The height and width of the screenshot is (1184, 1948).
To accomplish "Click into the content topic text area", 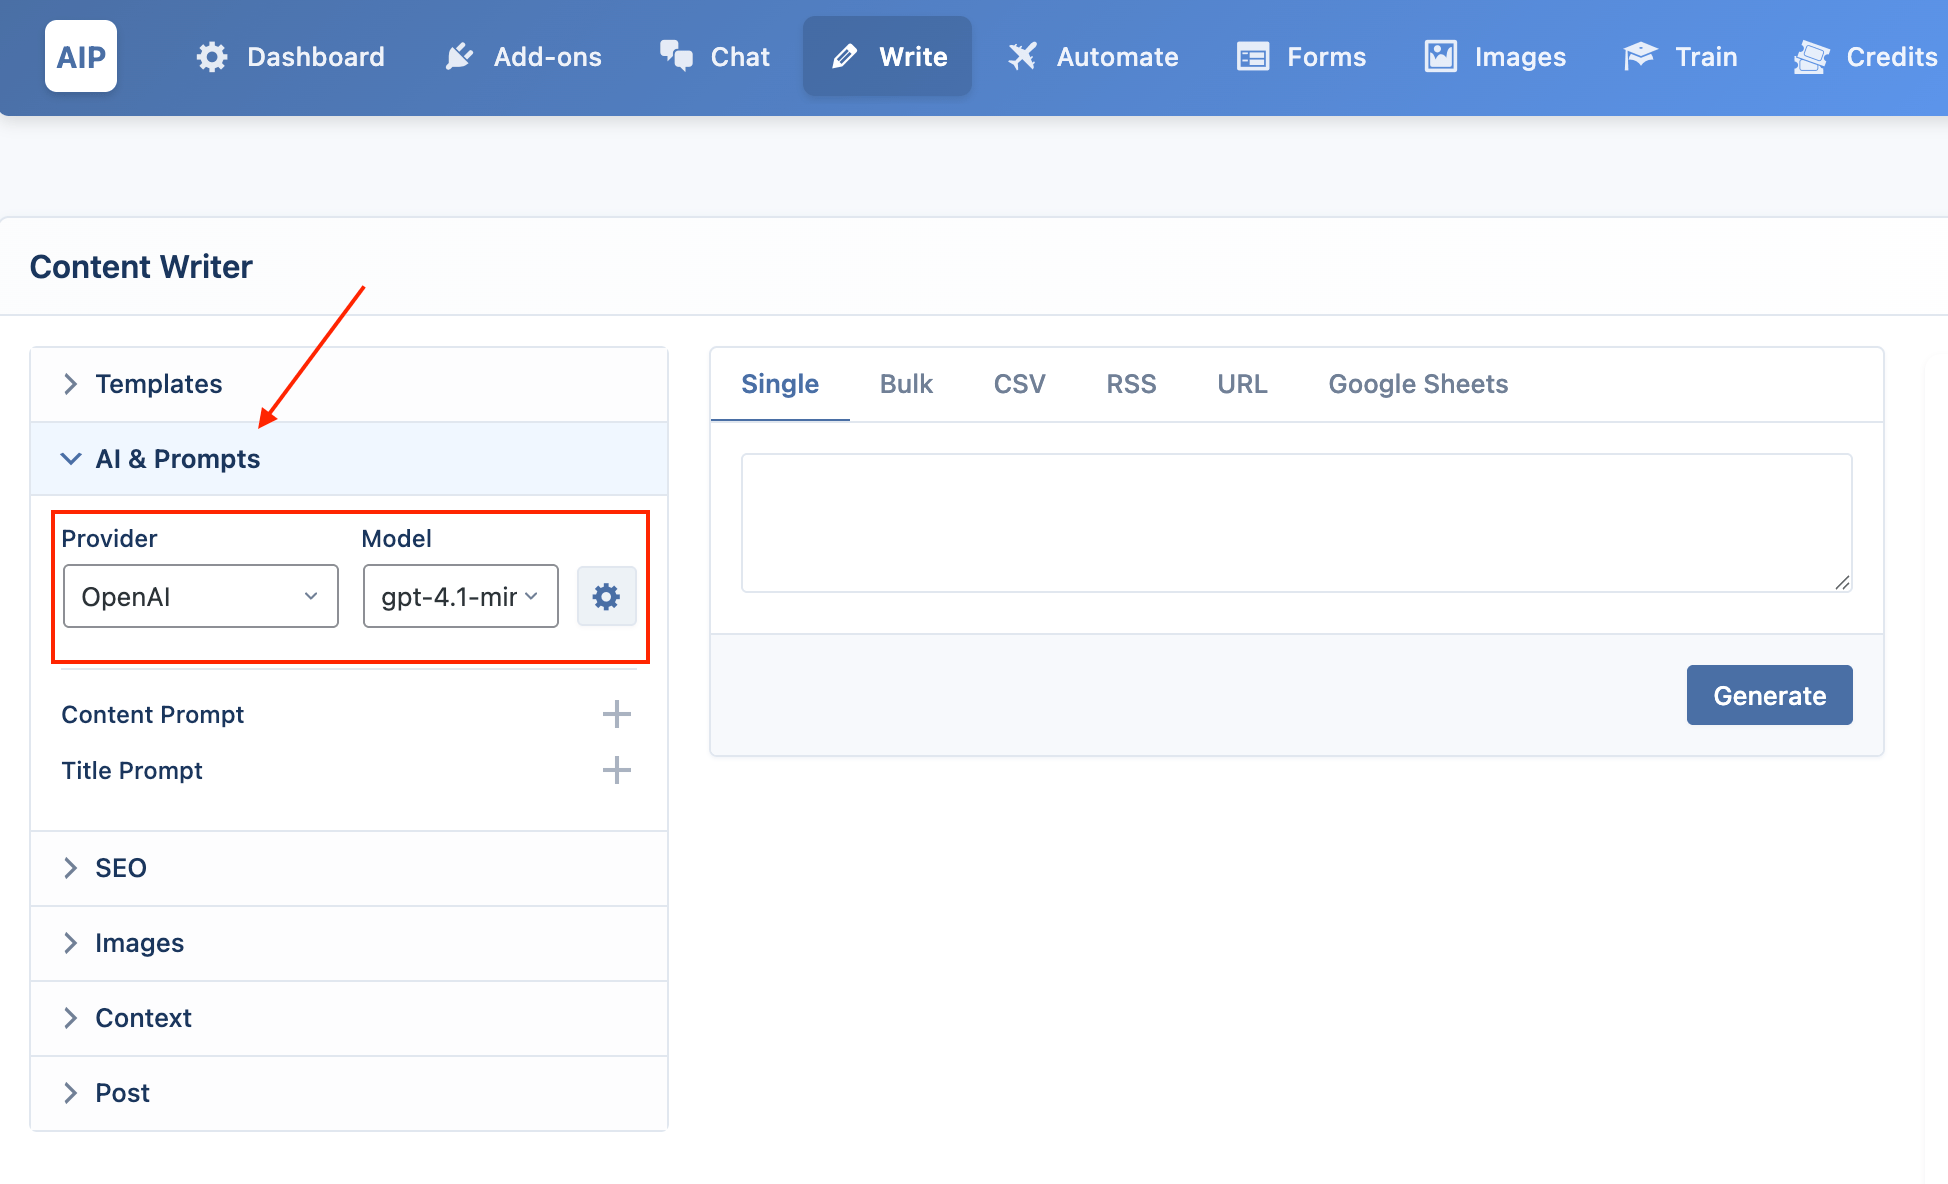I will [x=1296, y=523].
